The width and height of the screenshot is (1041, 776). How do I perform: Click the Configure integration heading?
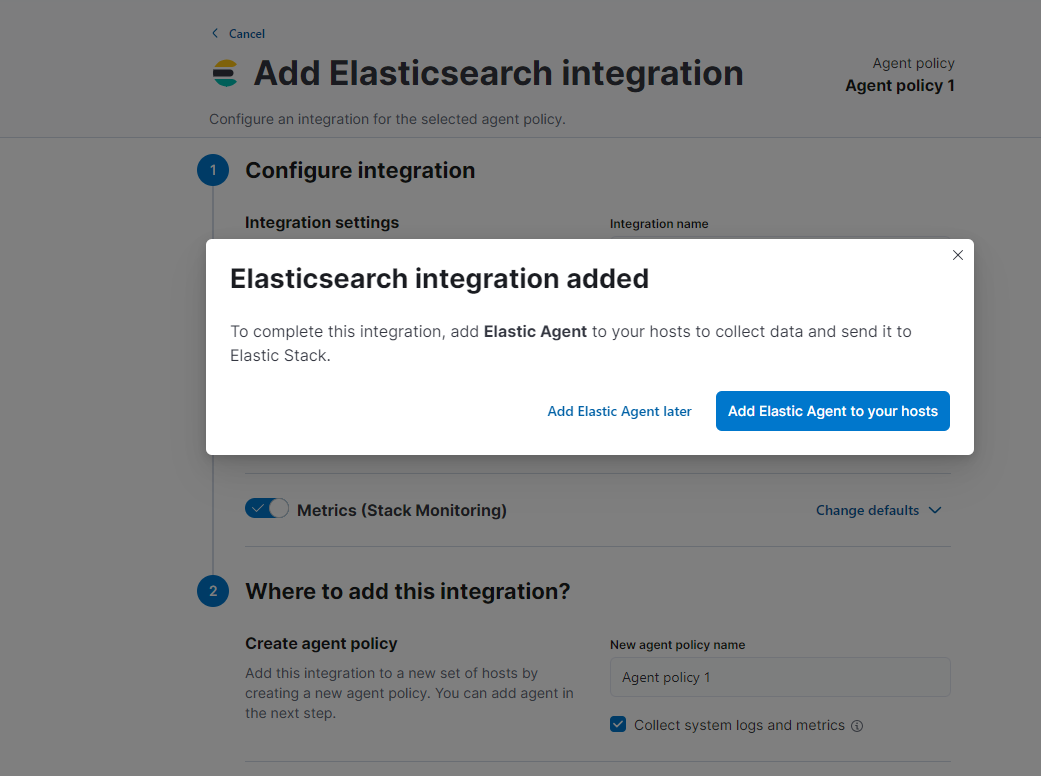[x=360, y=171]
